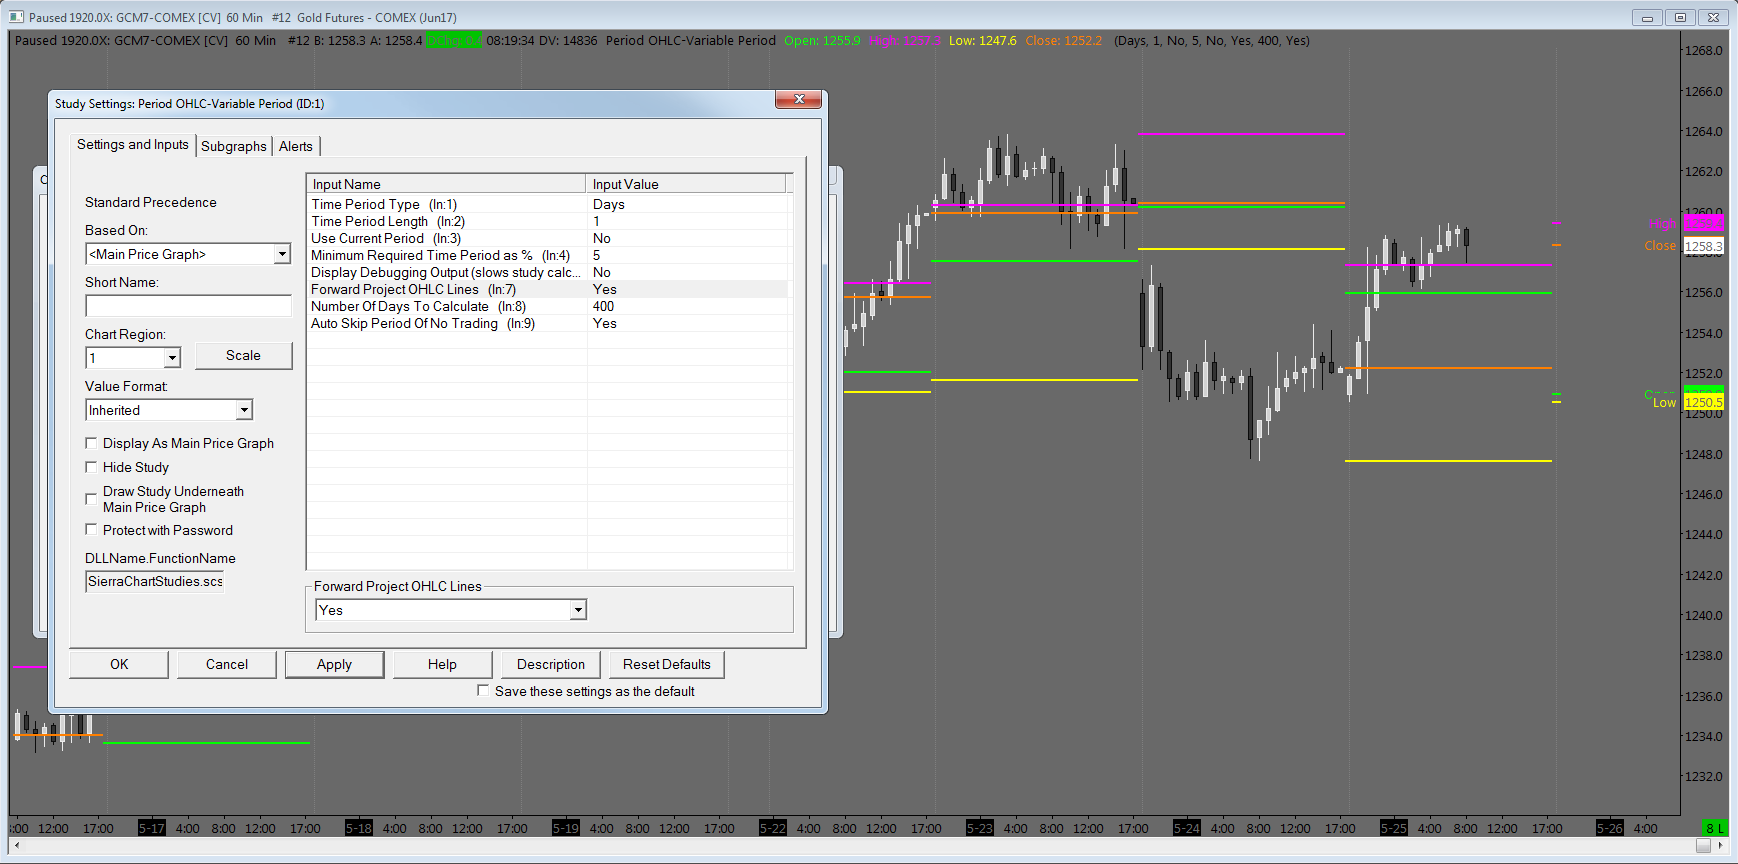Screen dimensions: 1738x864
Task: Select Display Debugging Output input row
Action: point(548,272)
